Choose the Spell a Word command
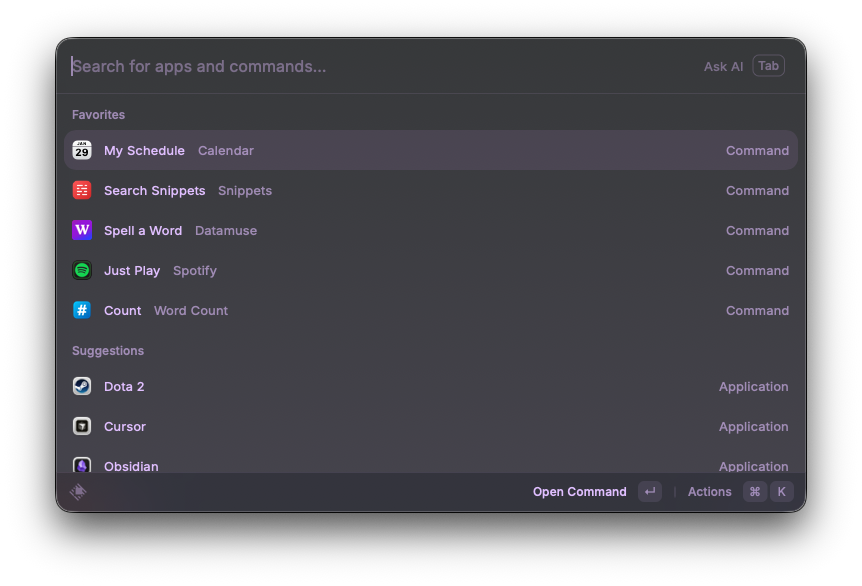 pos(430,230)
